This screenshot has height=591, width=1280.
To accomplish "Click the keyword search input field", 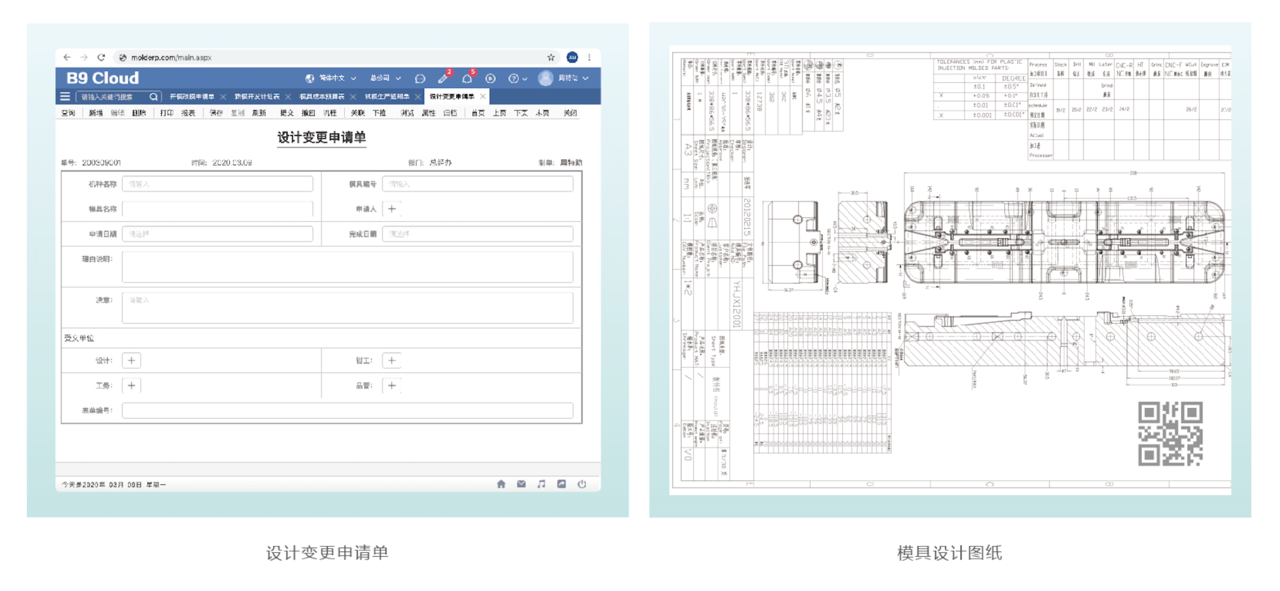I will click(x=114, y=97).
